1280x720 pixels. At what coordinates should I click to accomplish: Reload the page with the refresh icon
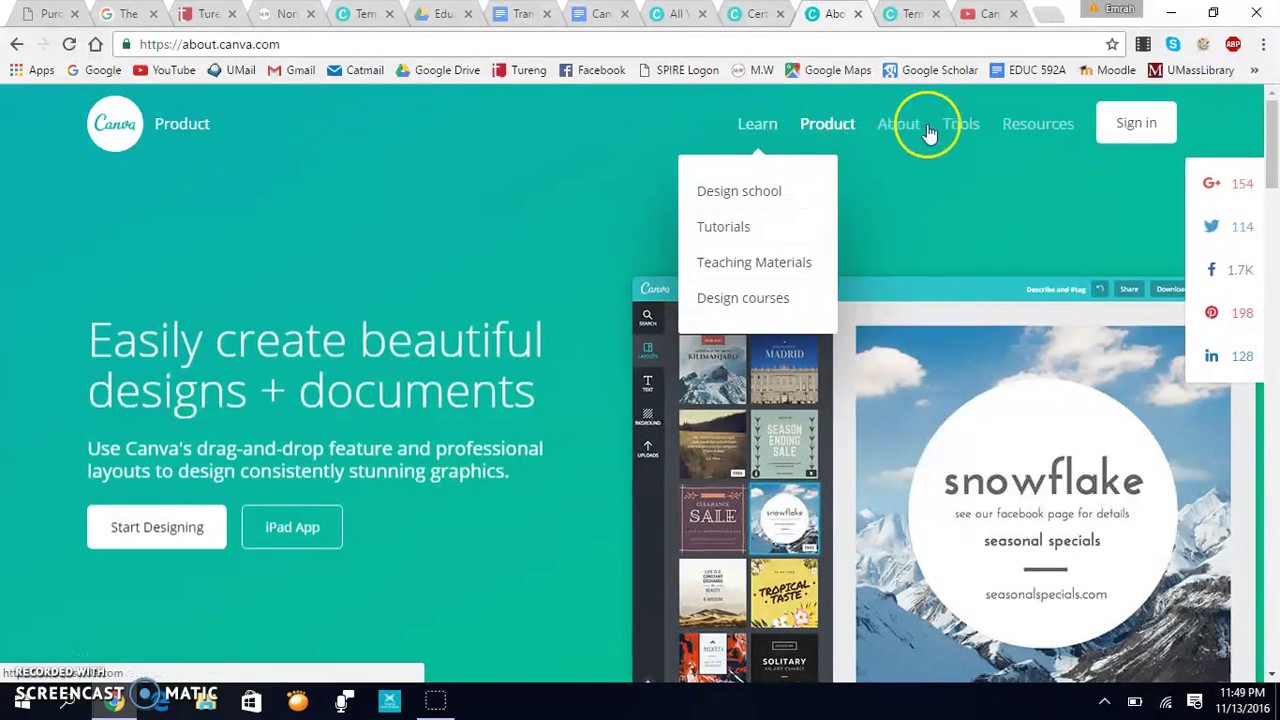pyautogui.click(x=69, y=44)
